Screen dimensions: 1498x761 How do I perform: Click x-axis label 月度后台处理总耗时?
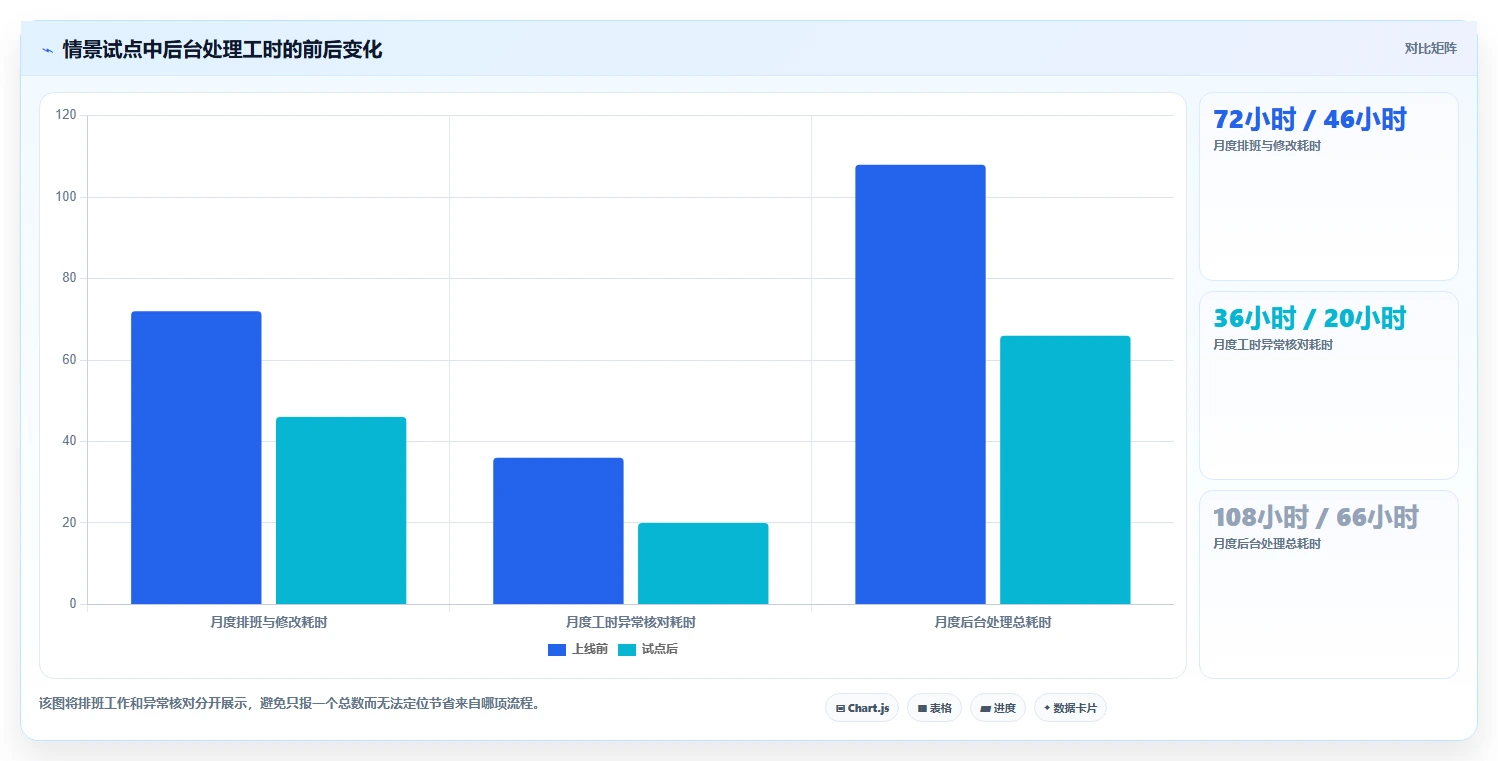pyautogui.click(x=993, y=622)
